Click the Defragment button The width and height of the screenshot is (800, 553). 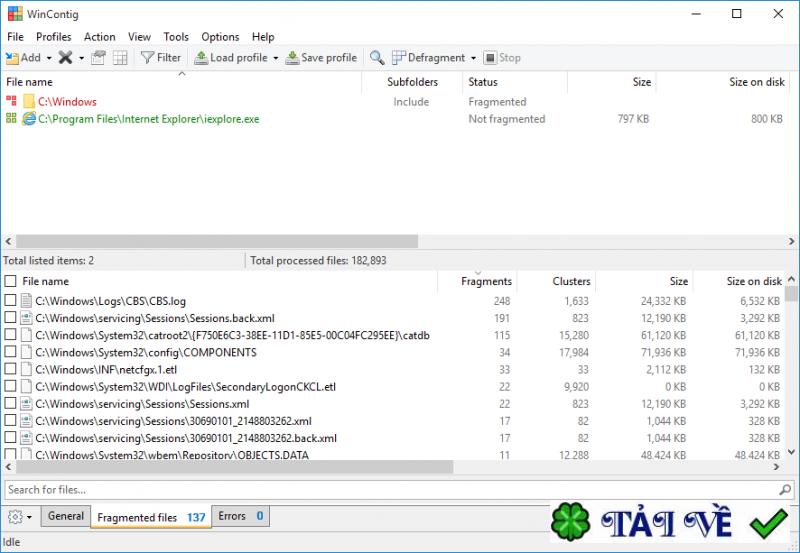coord(429,58)
